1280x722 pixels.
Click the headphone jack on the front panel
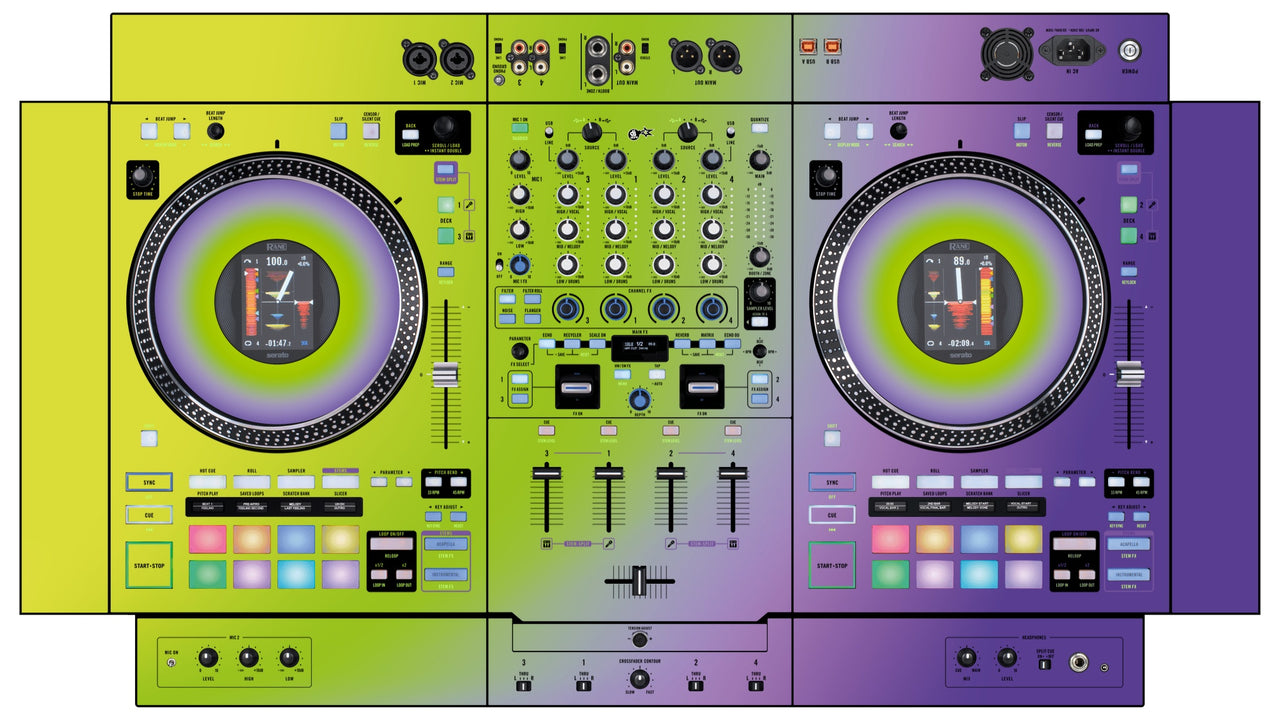(x=1081, y=662)
